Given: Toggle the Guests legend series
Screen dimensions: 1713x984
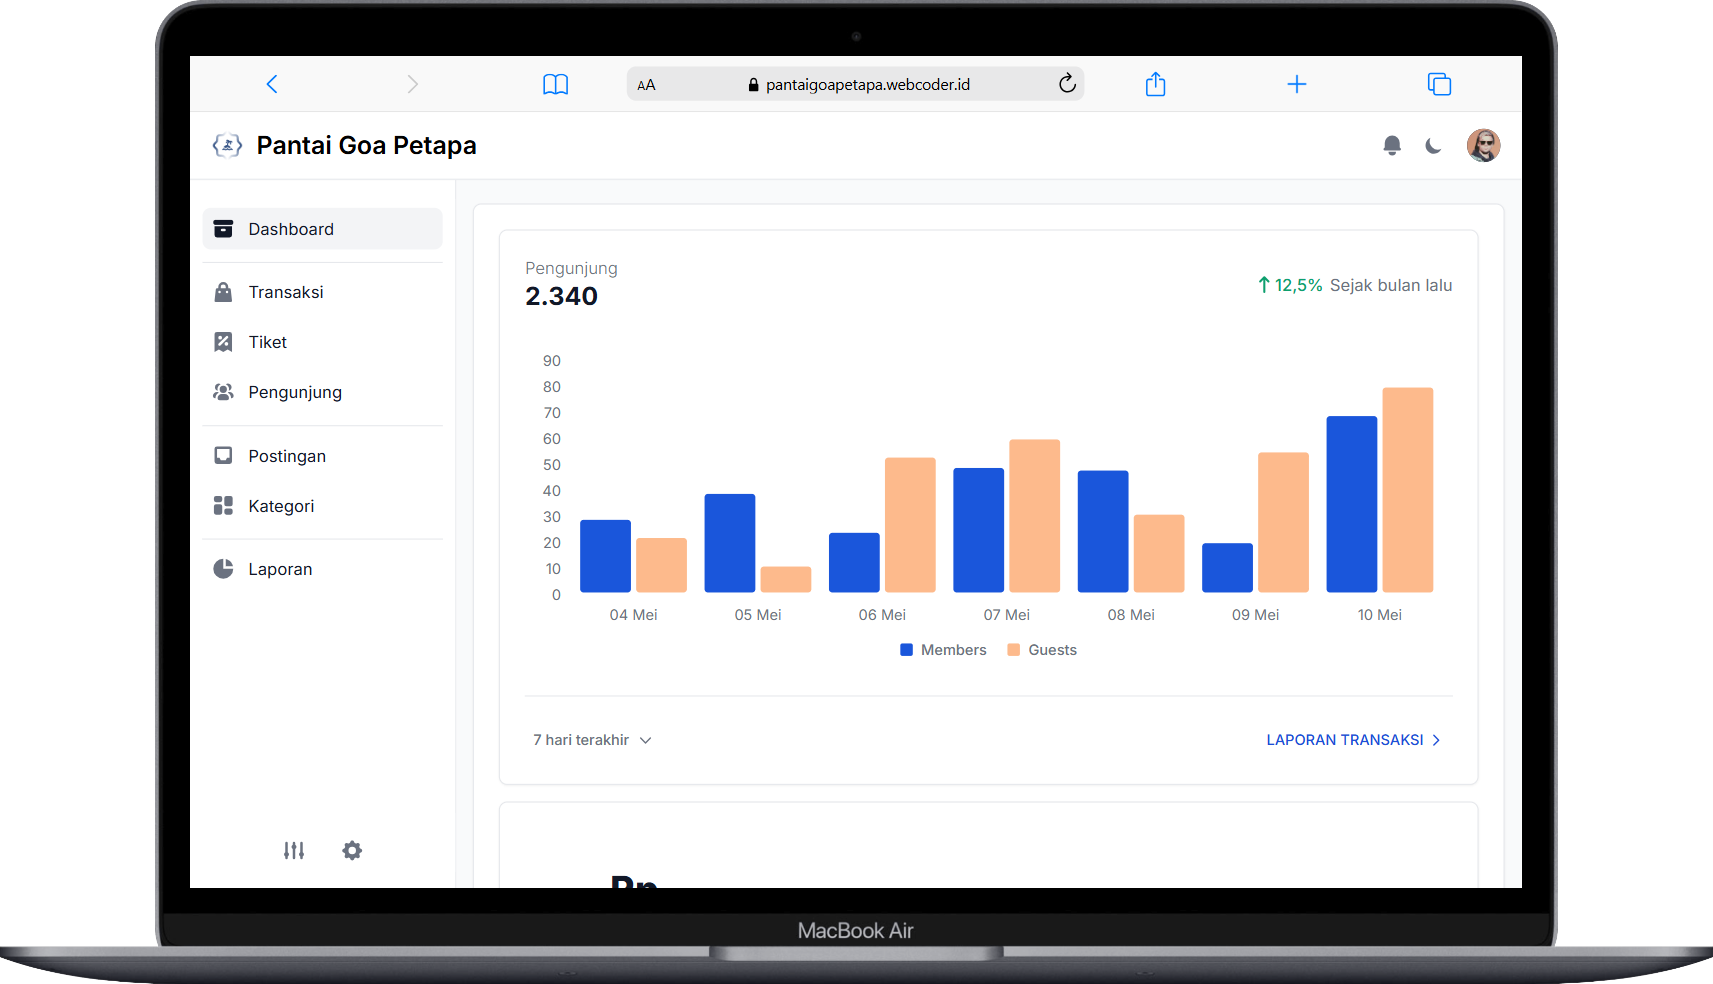Looking at the screenshot, I should click(1042, 650).
